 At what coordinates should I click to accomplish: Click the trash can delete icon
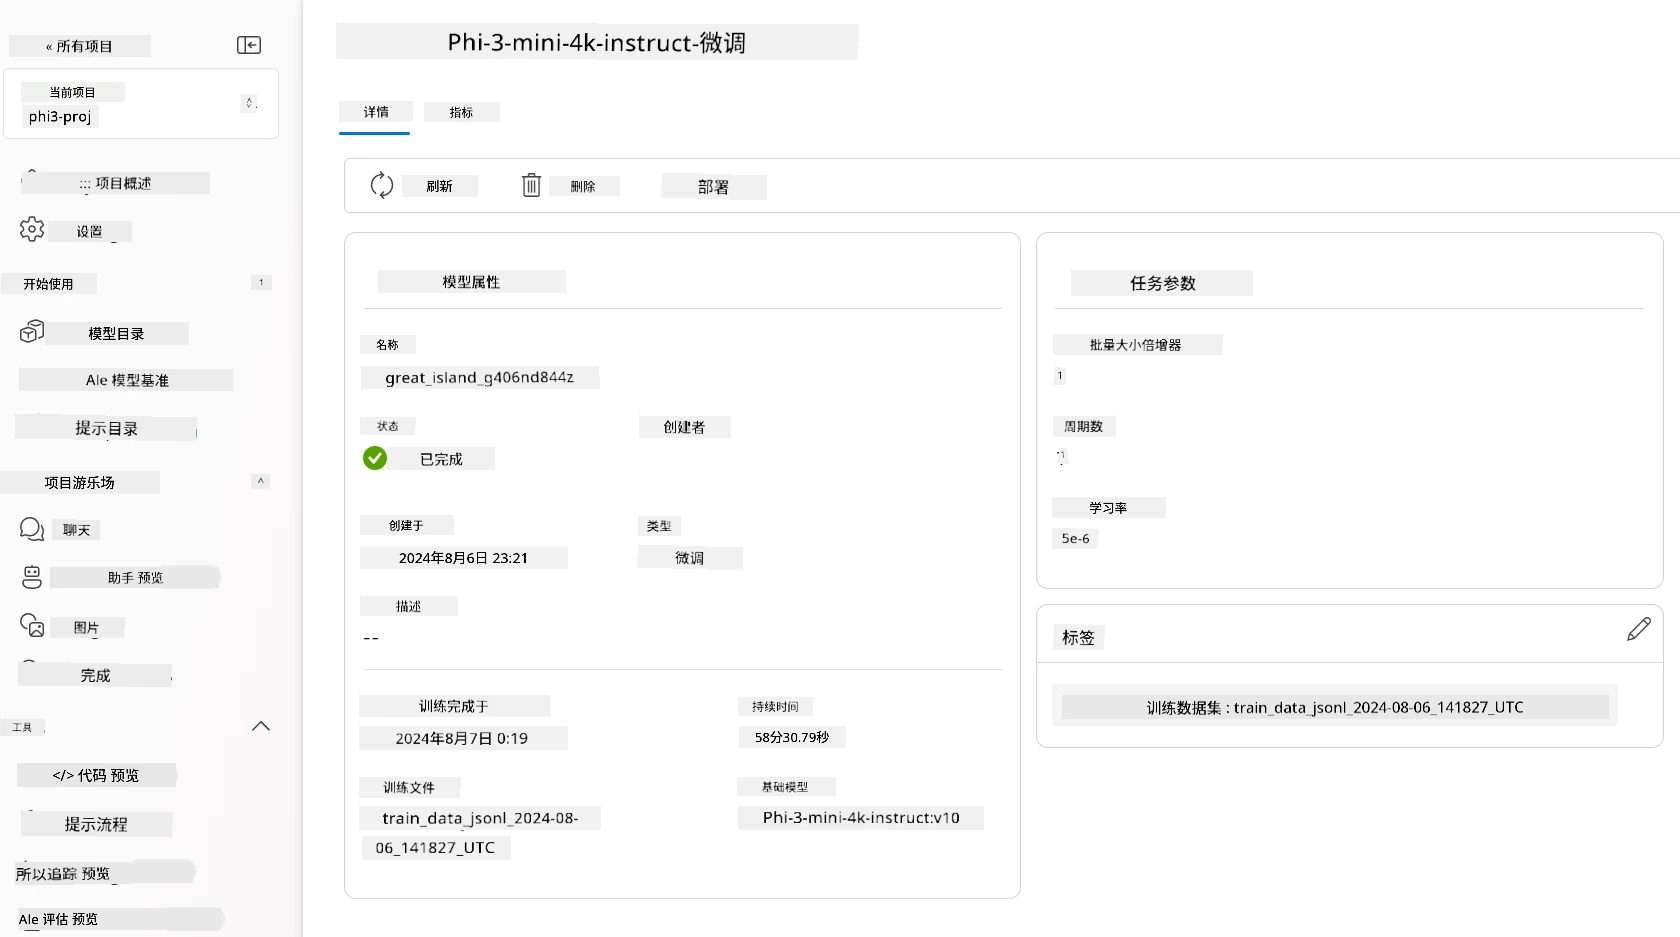[531, 185]
